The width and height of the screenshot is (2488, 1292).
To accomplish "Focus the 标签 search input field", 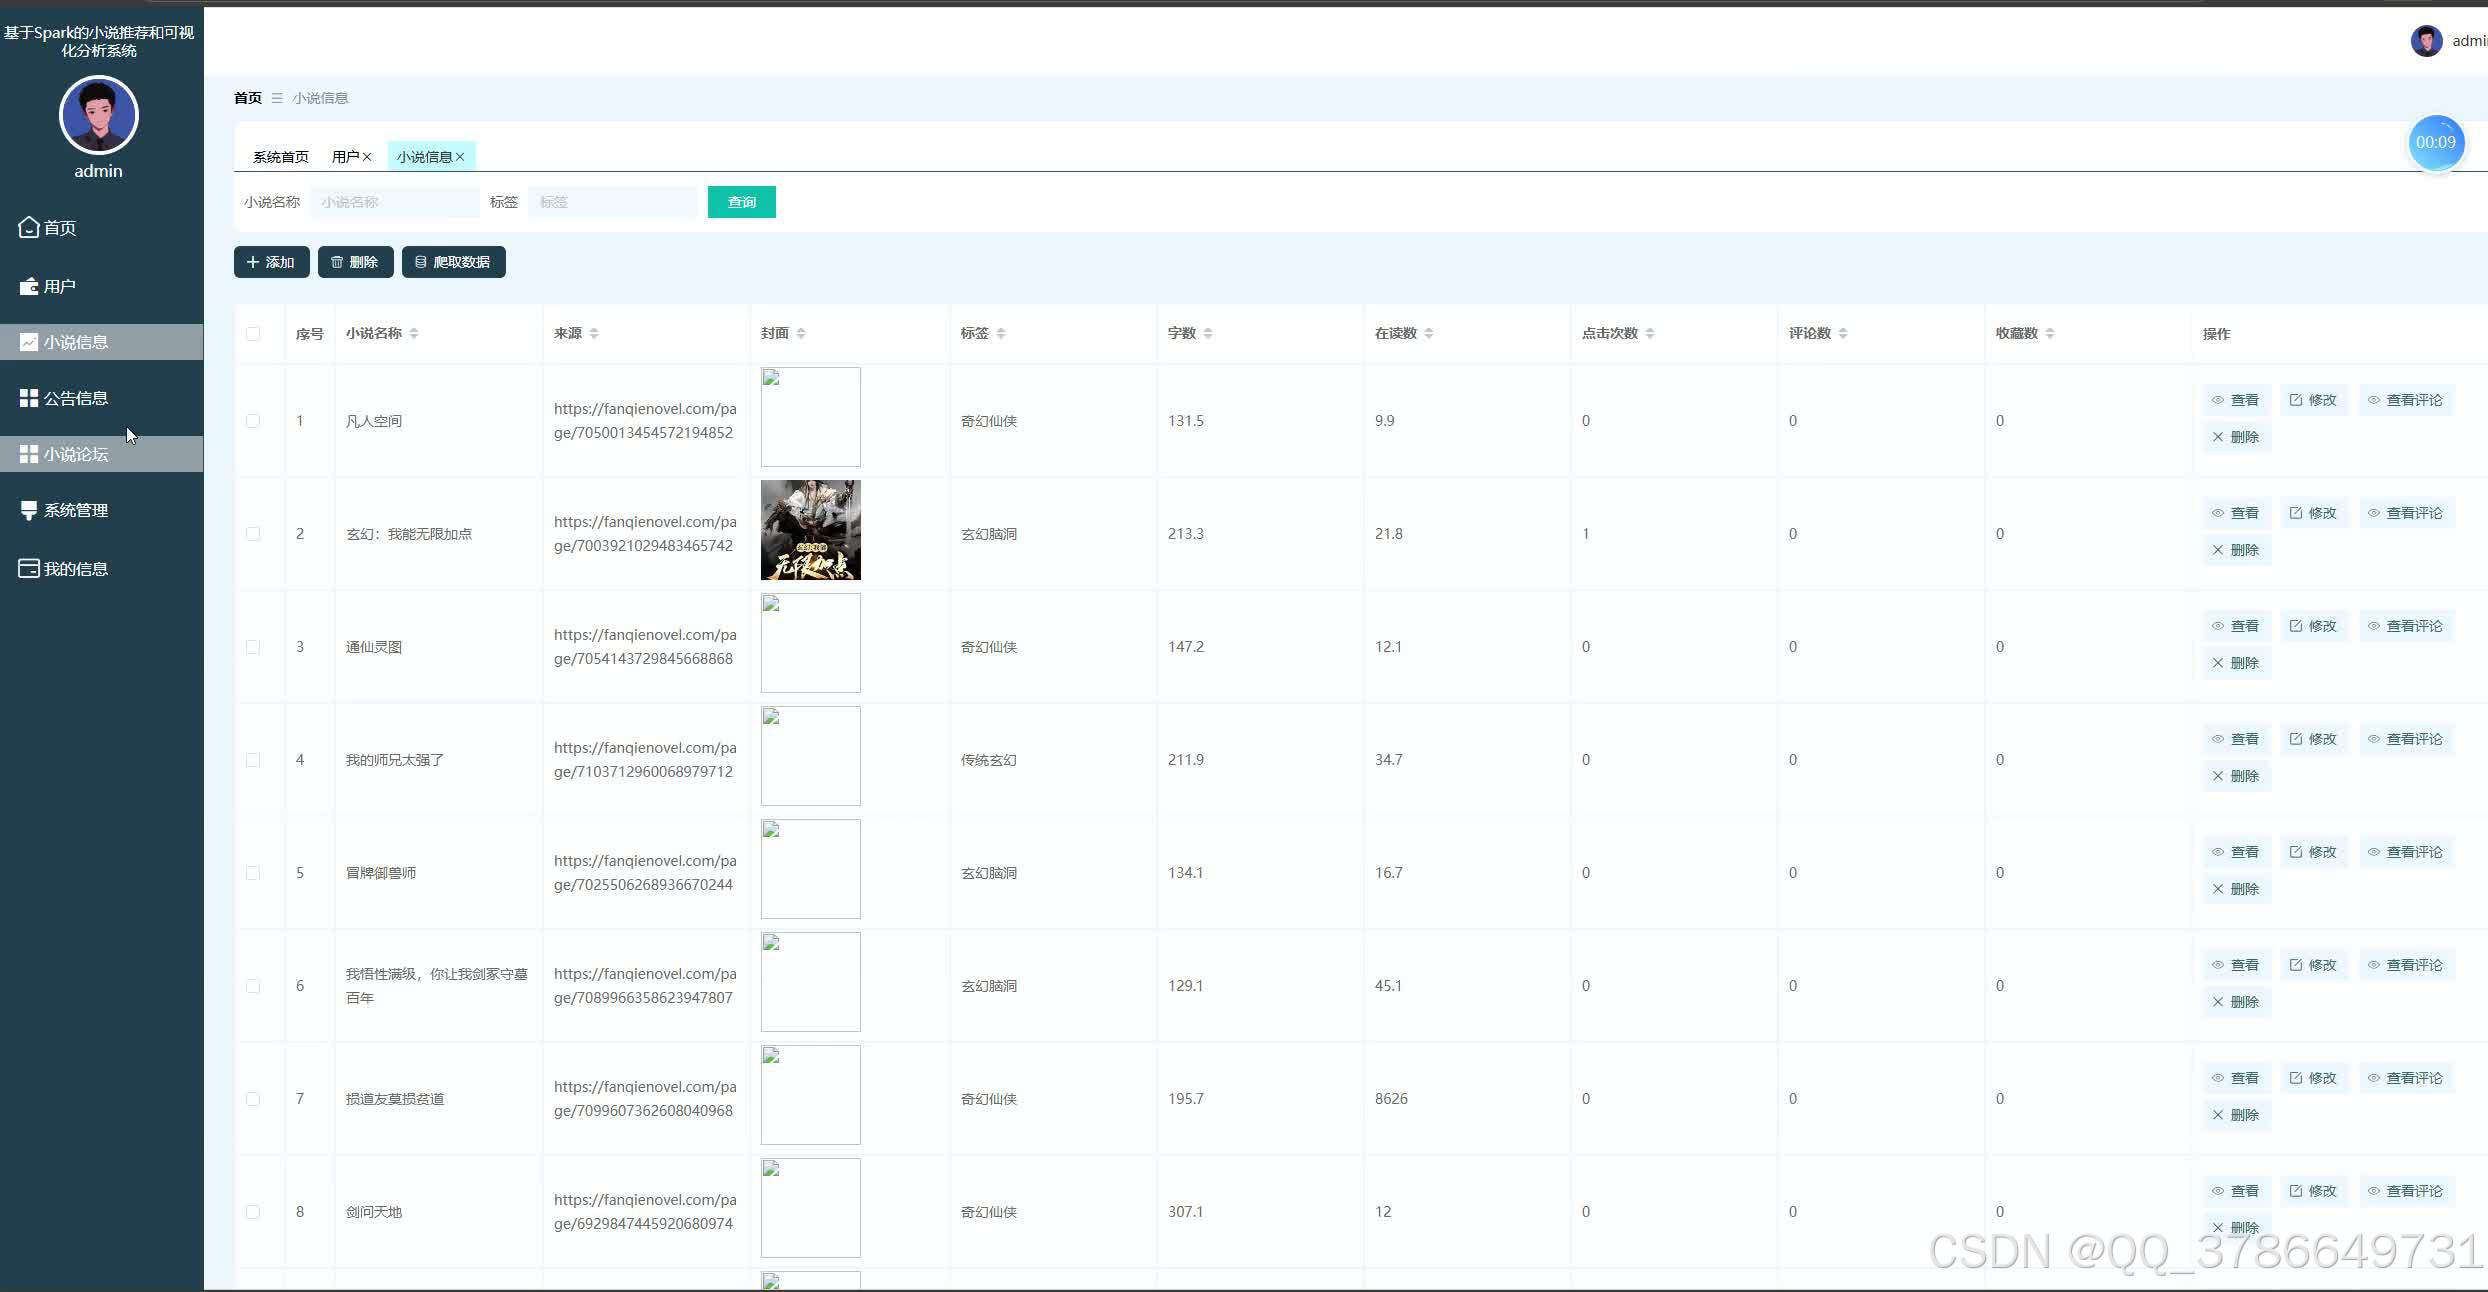I will coord(612,202).
